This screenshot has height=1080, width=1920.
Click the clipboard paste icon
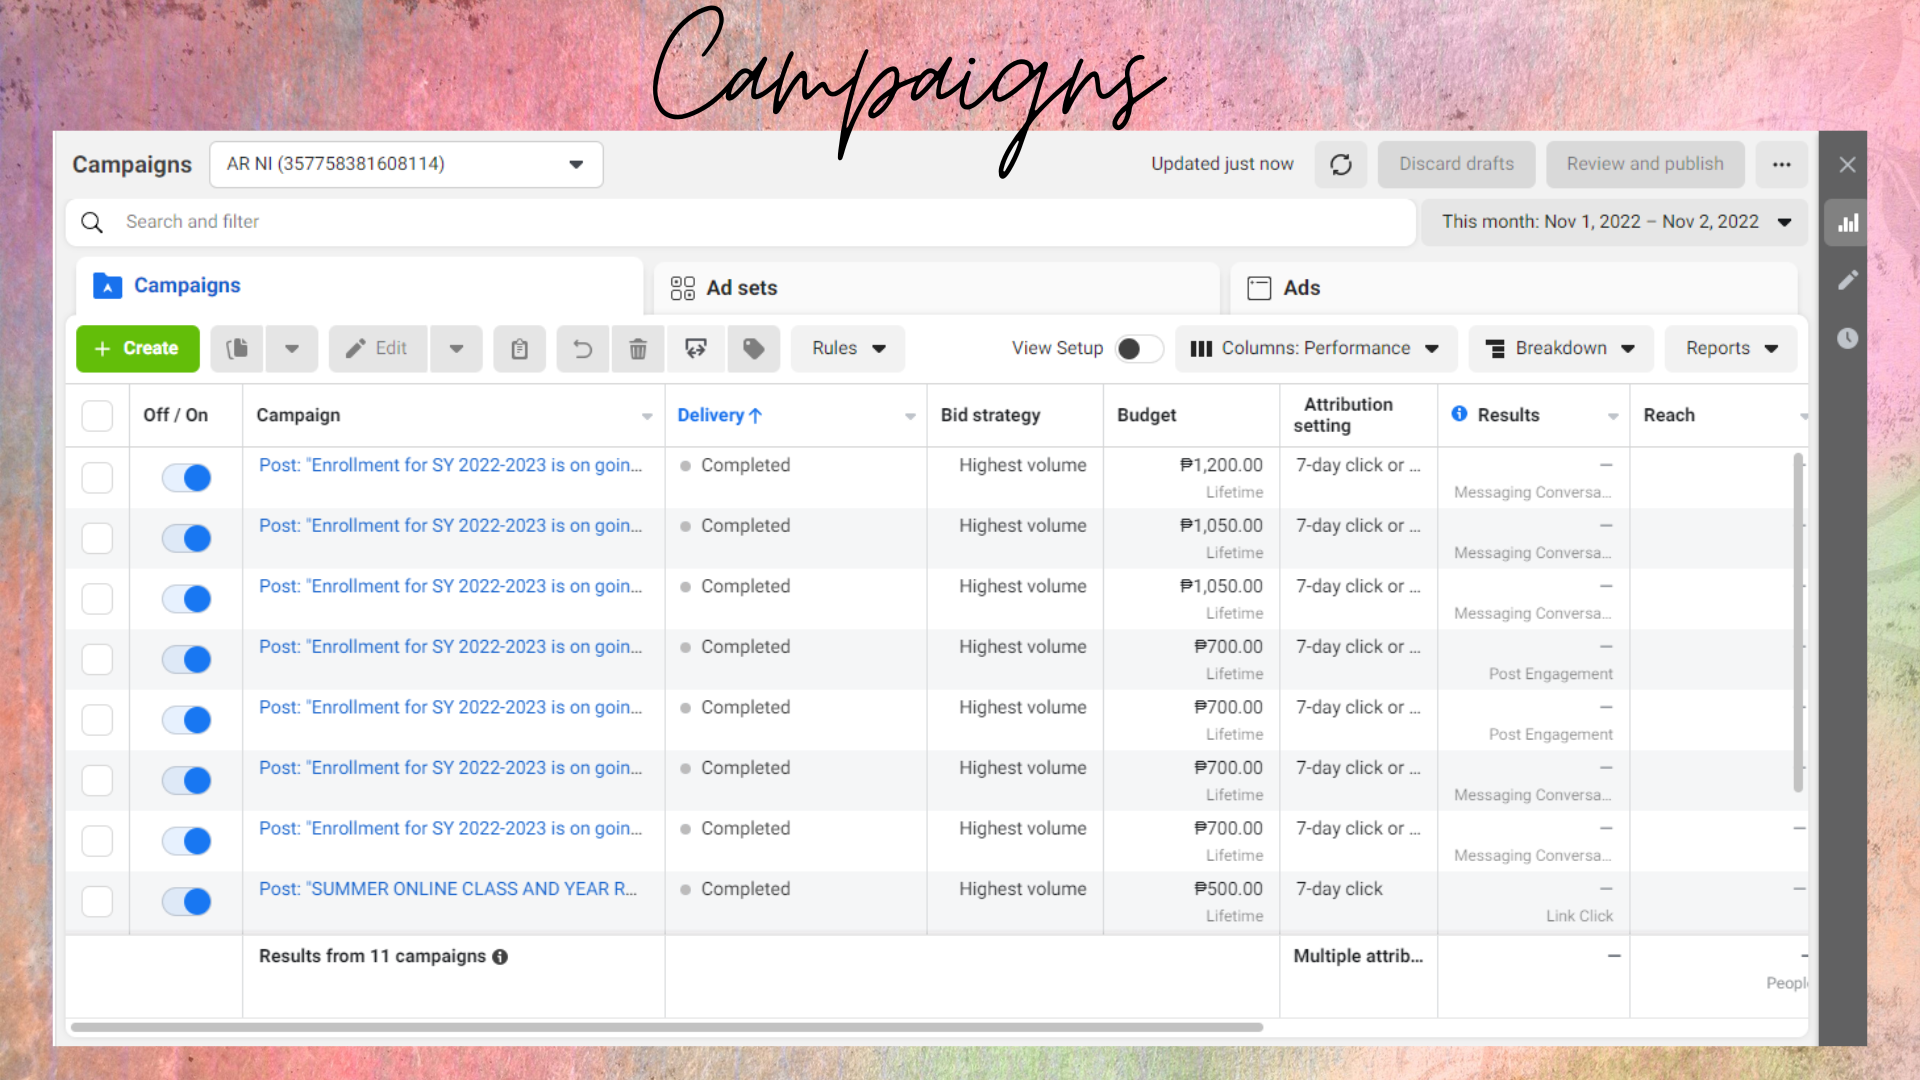[519, 349]
